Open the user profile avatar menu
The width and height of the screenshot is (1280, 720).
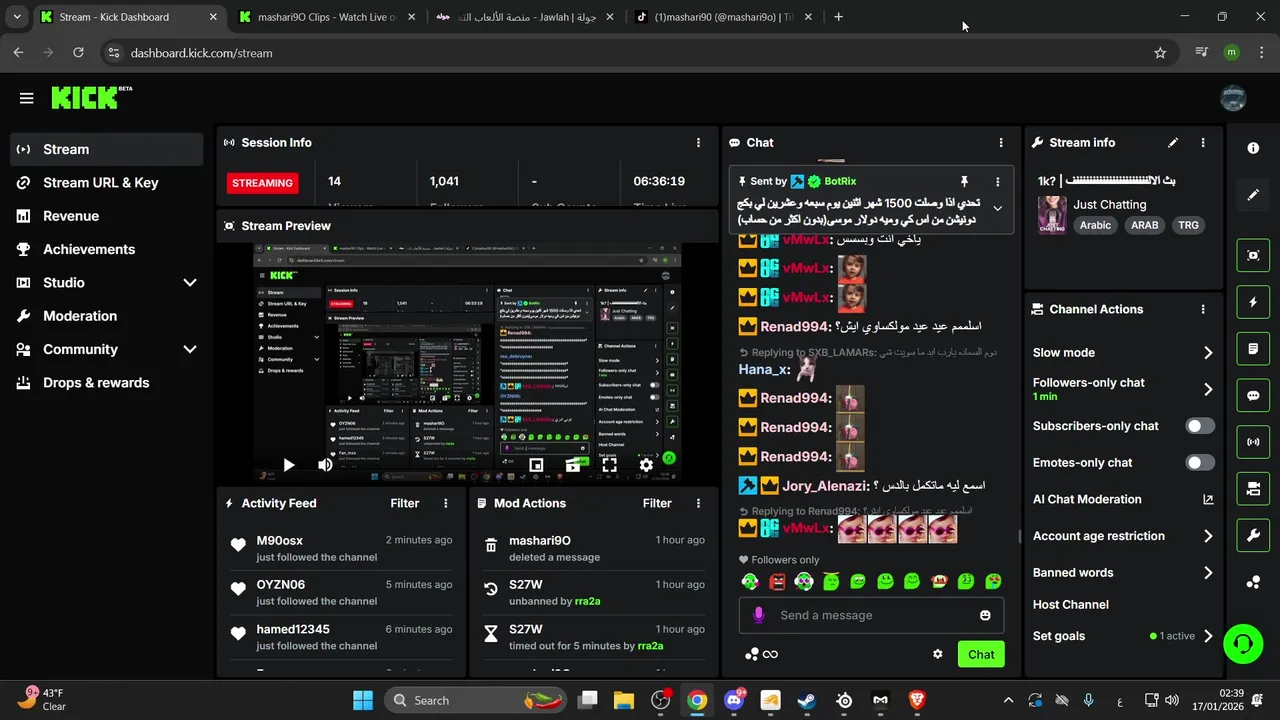pos(1233,98)
